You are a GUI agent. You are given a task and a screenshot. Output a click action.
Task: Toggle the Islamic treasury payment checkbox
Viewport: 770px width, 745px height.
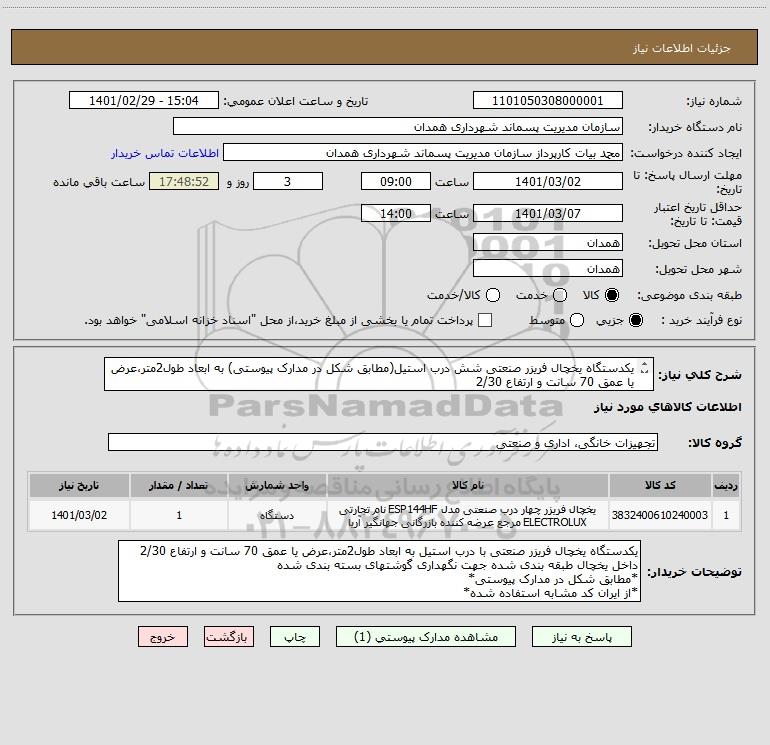485,320
